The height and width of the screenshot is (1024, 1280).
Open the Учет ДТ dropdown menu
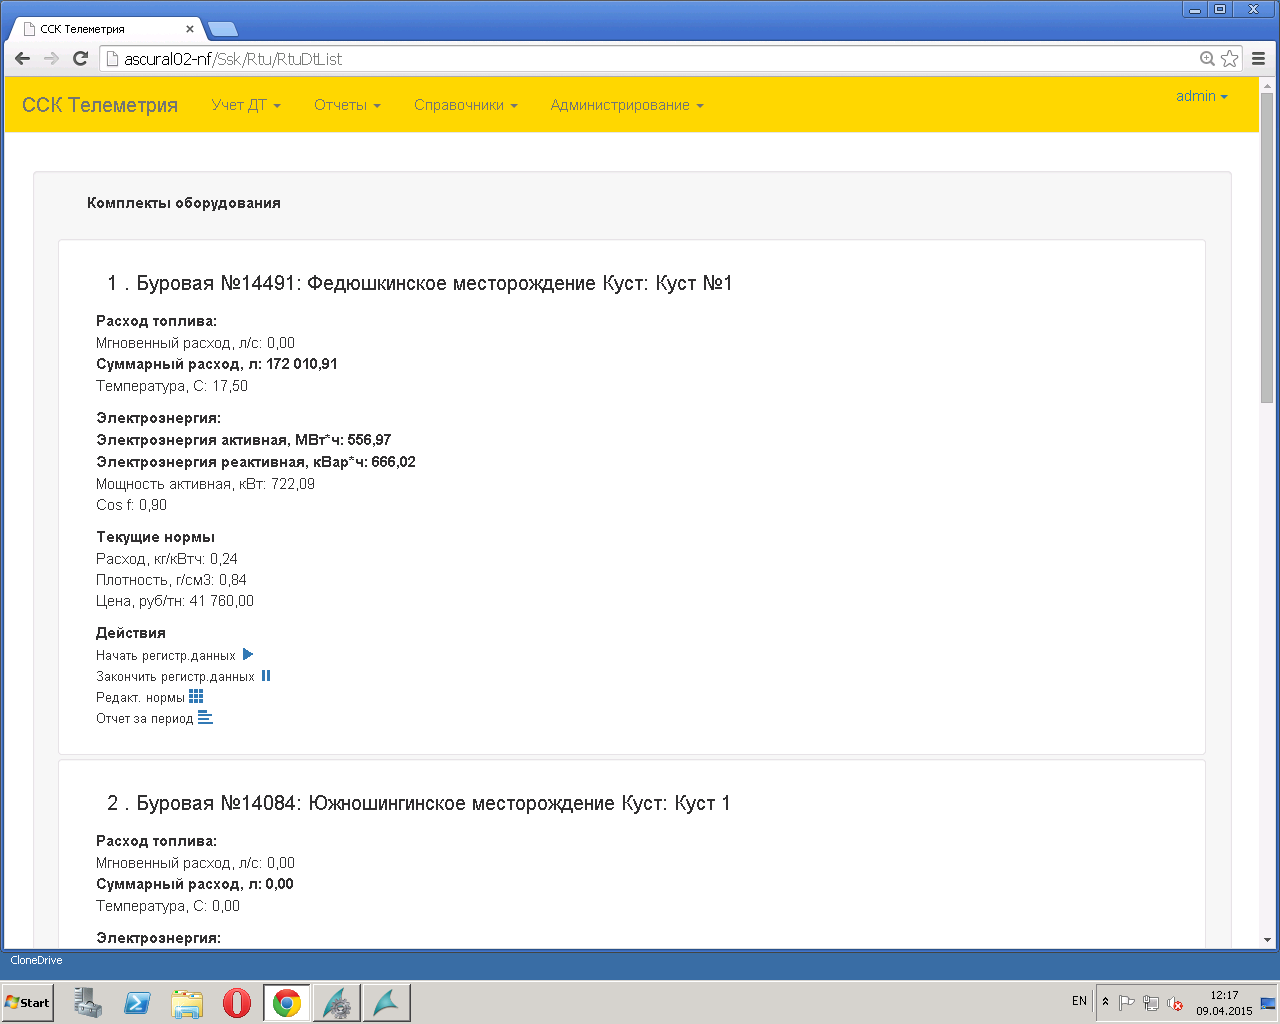(246, 105)
